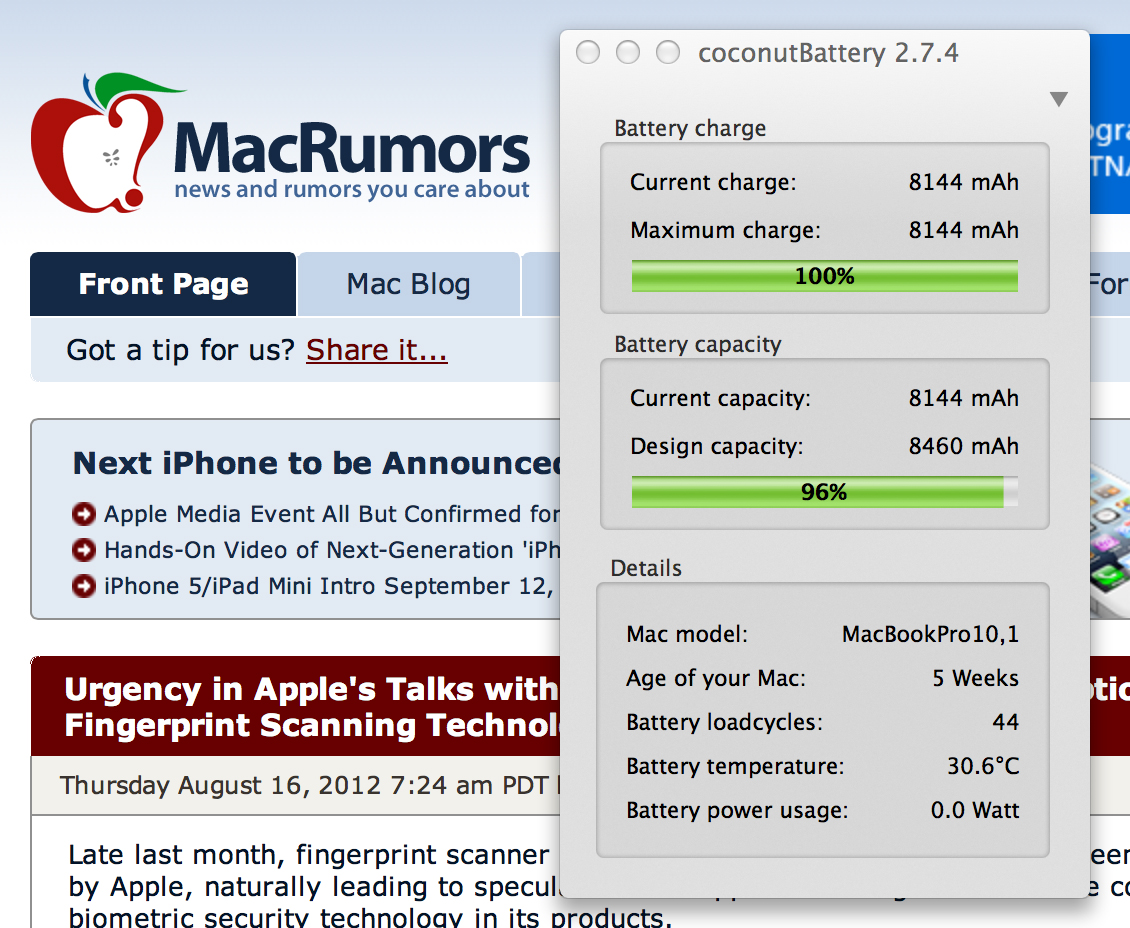This screenshot has height=928, width=1130.
Task: Click the 30.6°C battery temperature value
Action: pyautogui.click(x=983, y=766)
